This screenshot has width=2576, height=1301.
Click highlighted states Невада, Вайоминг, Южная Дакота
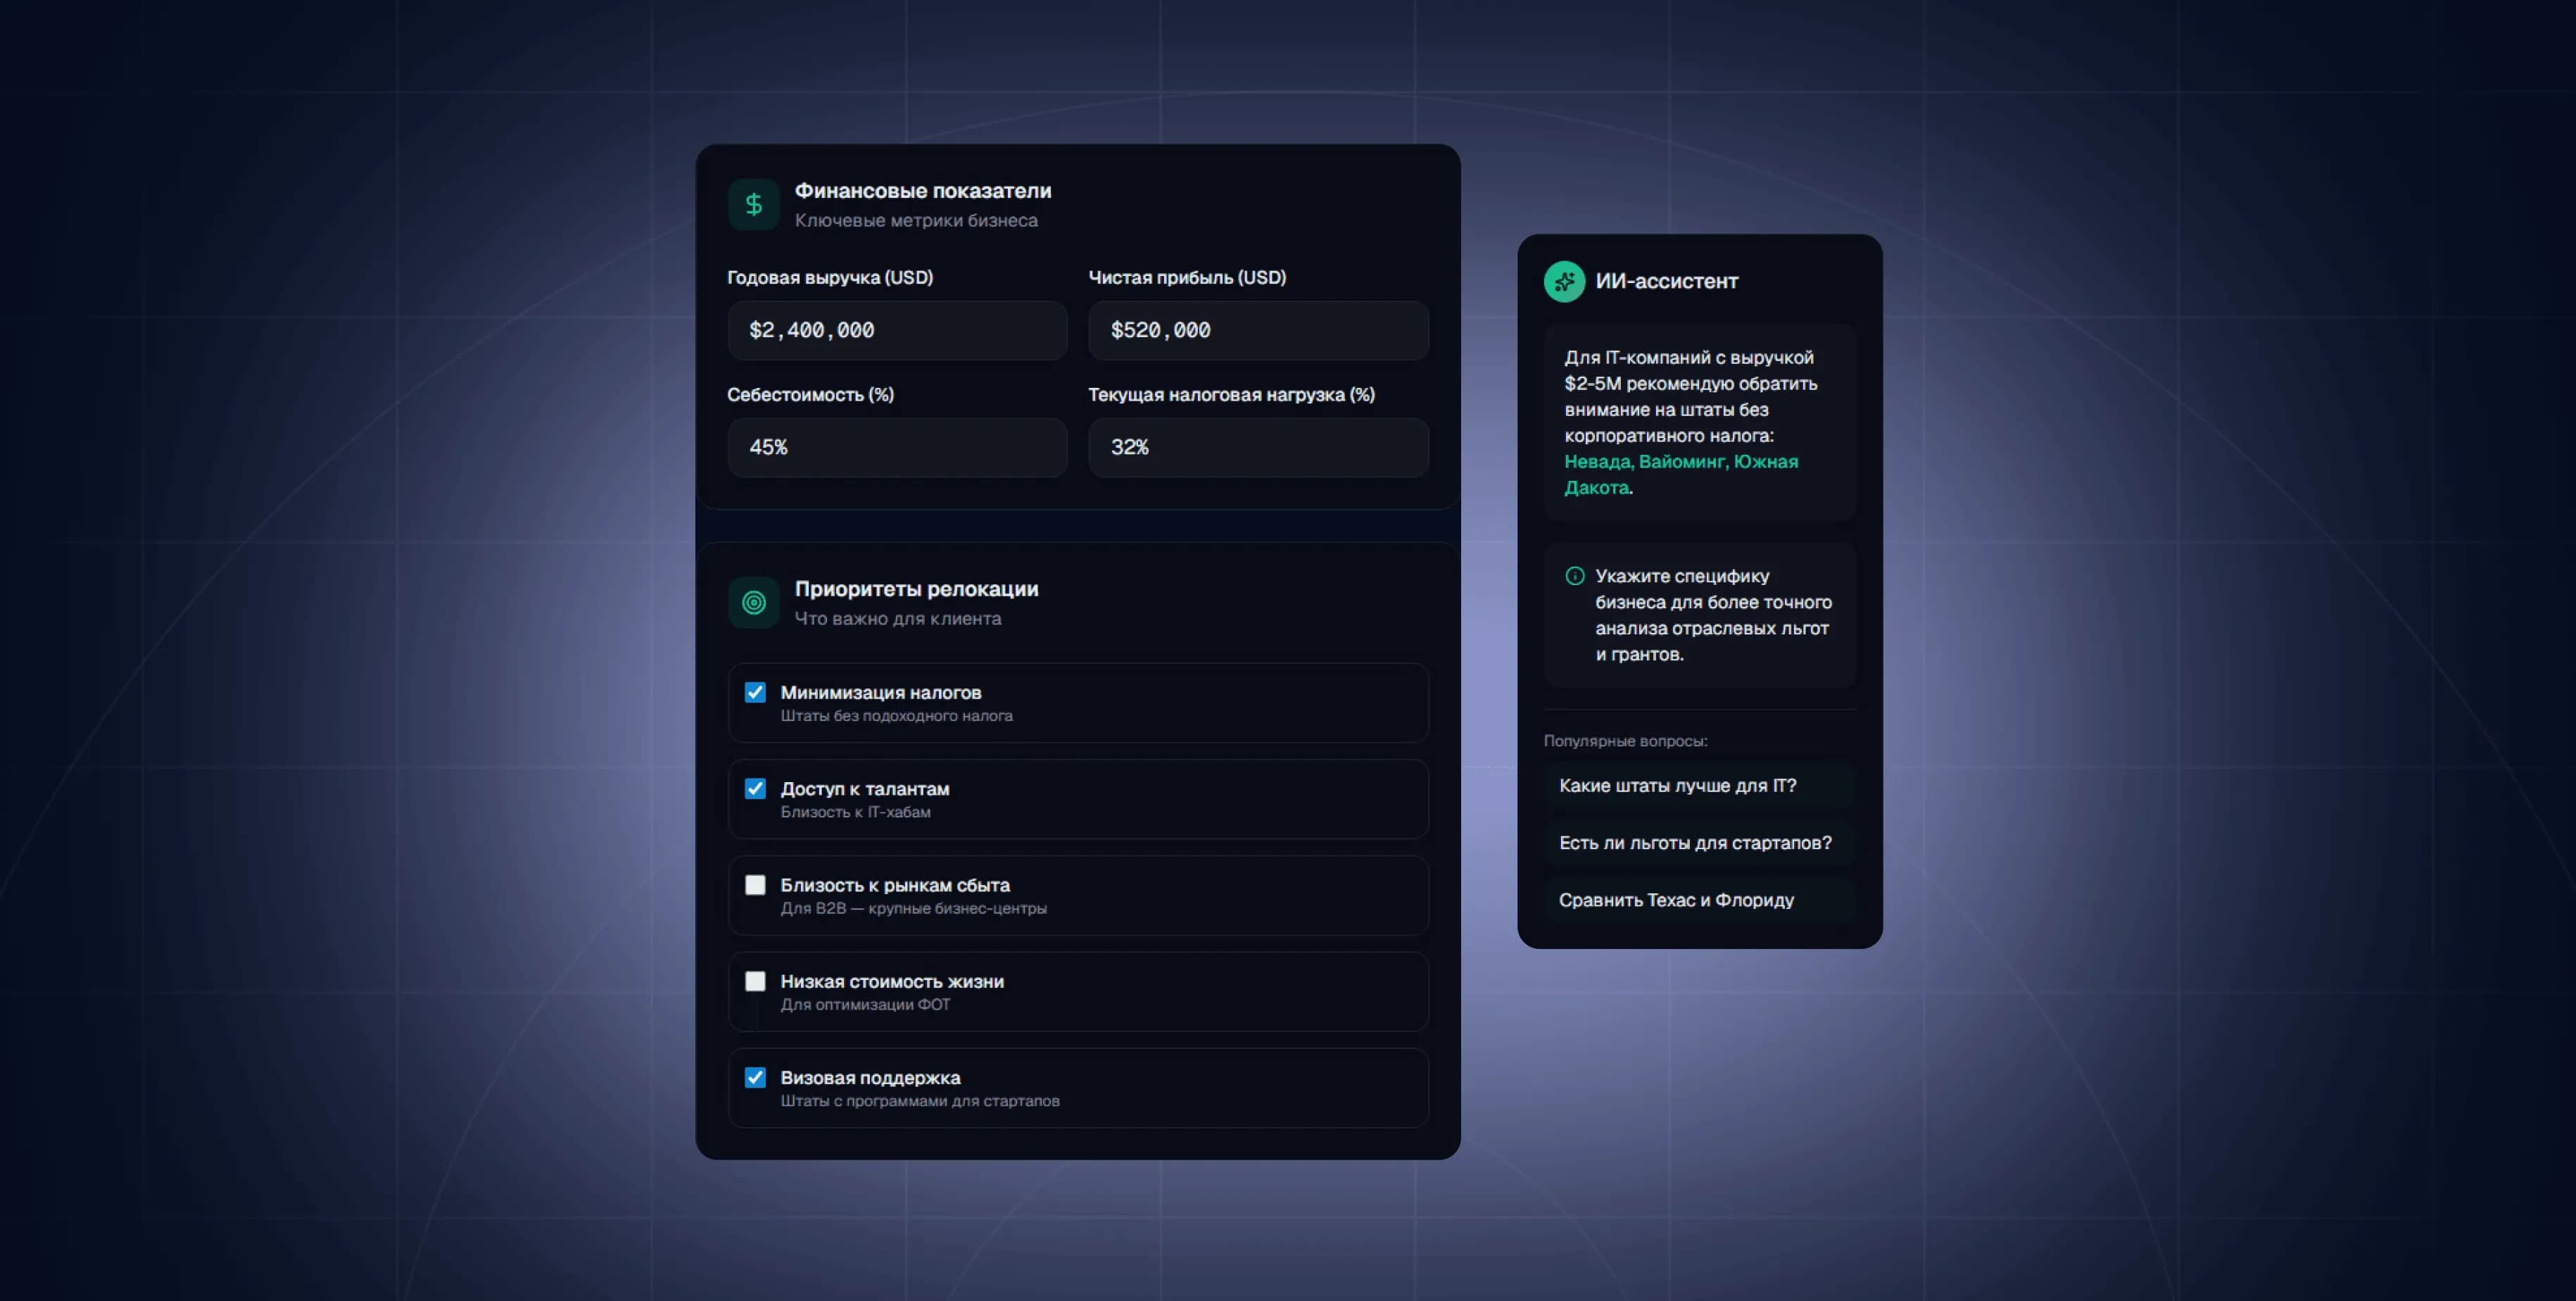tap(1681, 475)
